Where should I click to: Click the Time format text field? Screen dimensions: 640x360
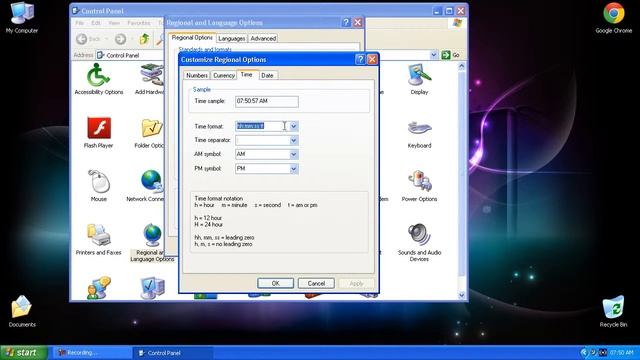click(262, 126)
